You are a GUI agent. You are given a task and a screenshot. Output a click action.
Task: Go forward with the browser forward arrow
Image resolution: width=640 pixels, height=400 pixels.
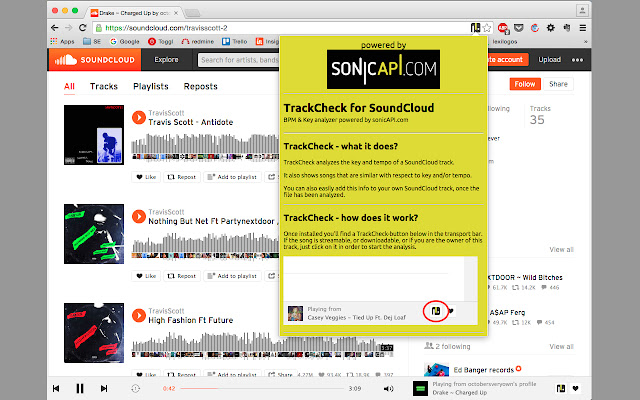coord(69,28)
